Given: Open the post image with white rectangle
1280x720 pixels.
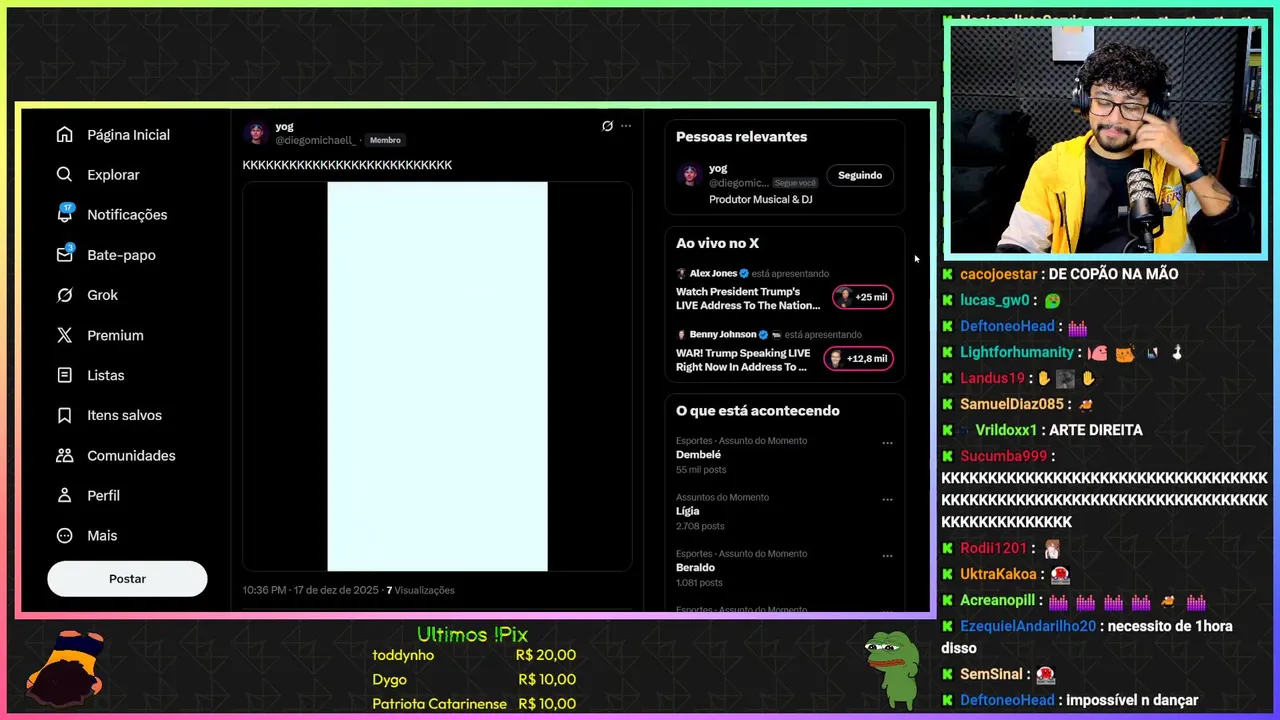Looking at the screenshot, I should (x=437, y=376).
